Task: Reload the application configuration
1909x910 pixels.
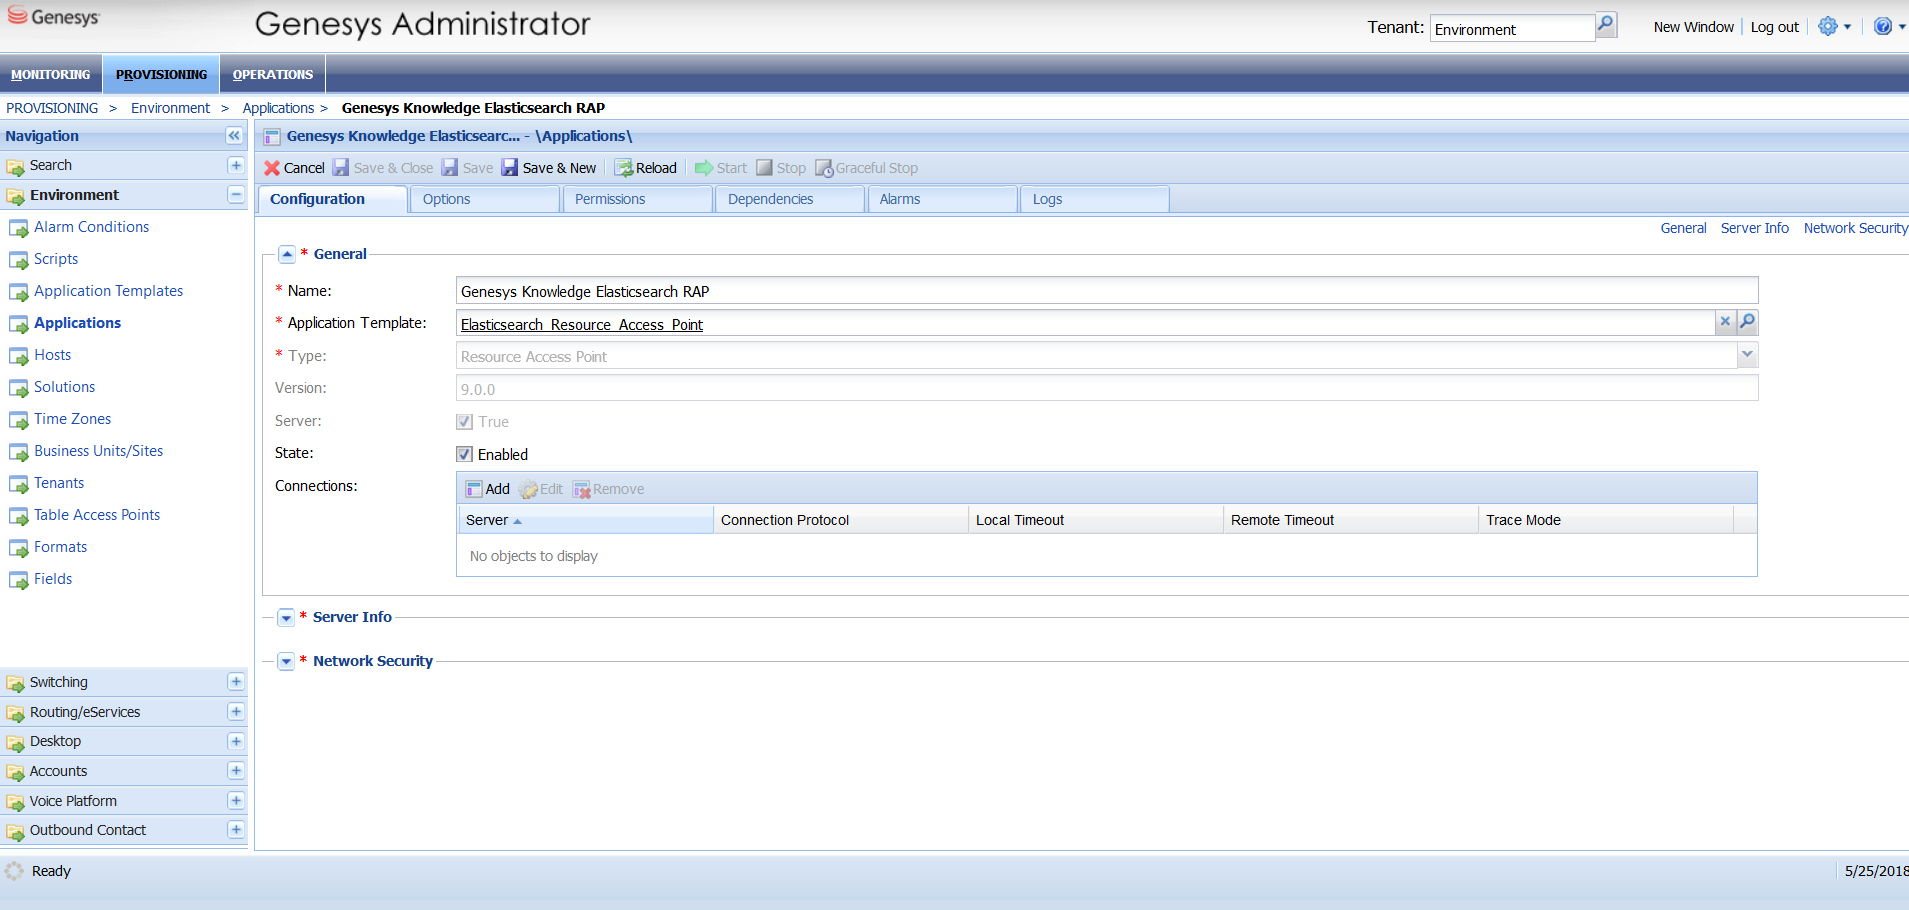Action: [x=645, y=168]
